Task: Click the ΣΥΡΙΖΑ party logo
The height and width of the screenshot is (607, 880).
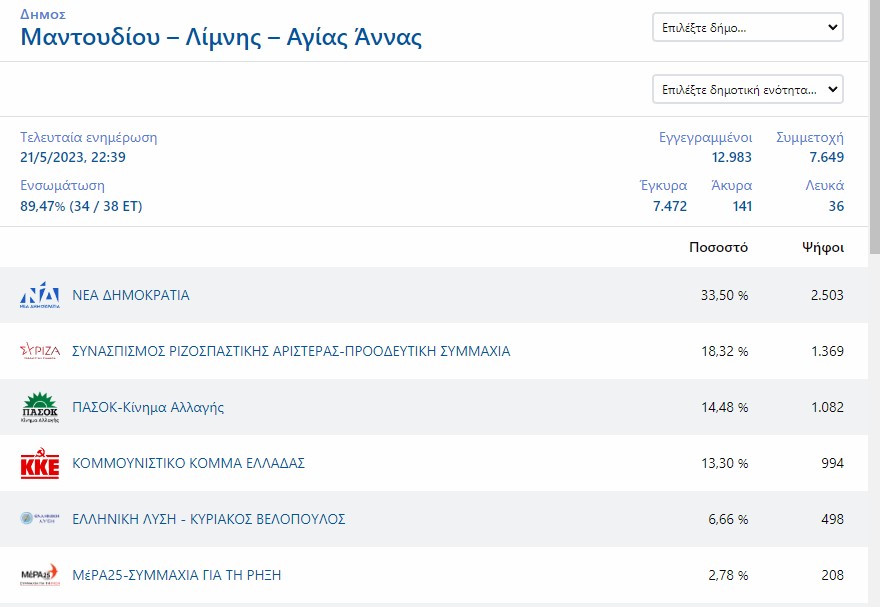Action: point(40,351)
